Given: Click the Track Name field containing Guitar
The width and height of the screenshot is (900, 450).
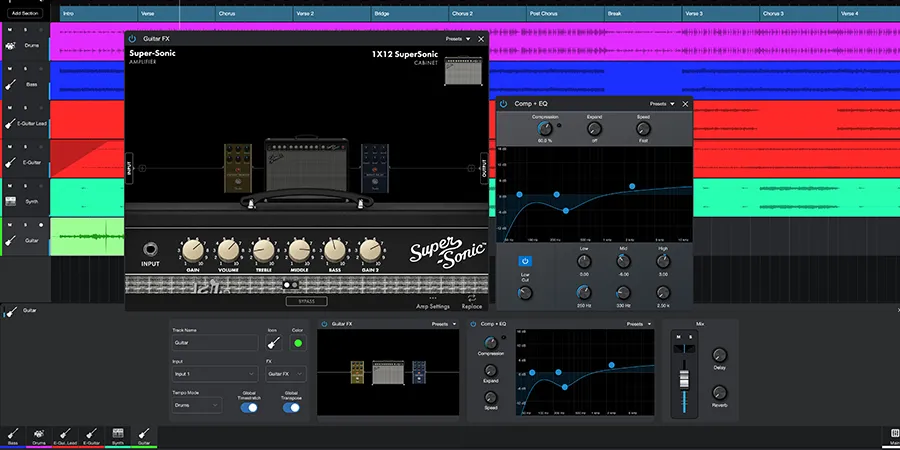Looking at the screenshot, I should tap(215, 343).
